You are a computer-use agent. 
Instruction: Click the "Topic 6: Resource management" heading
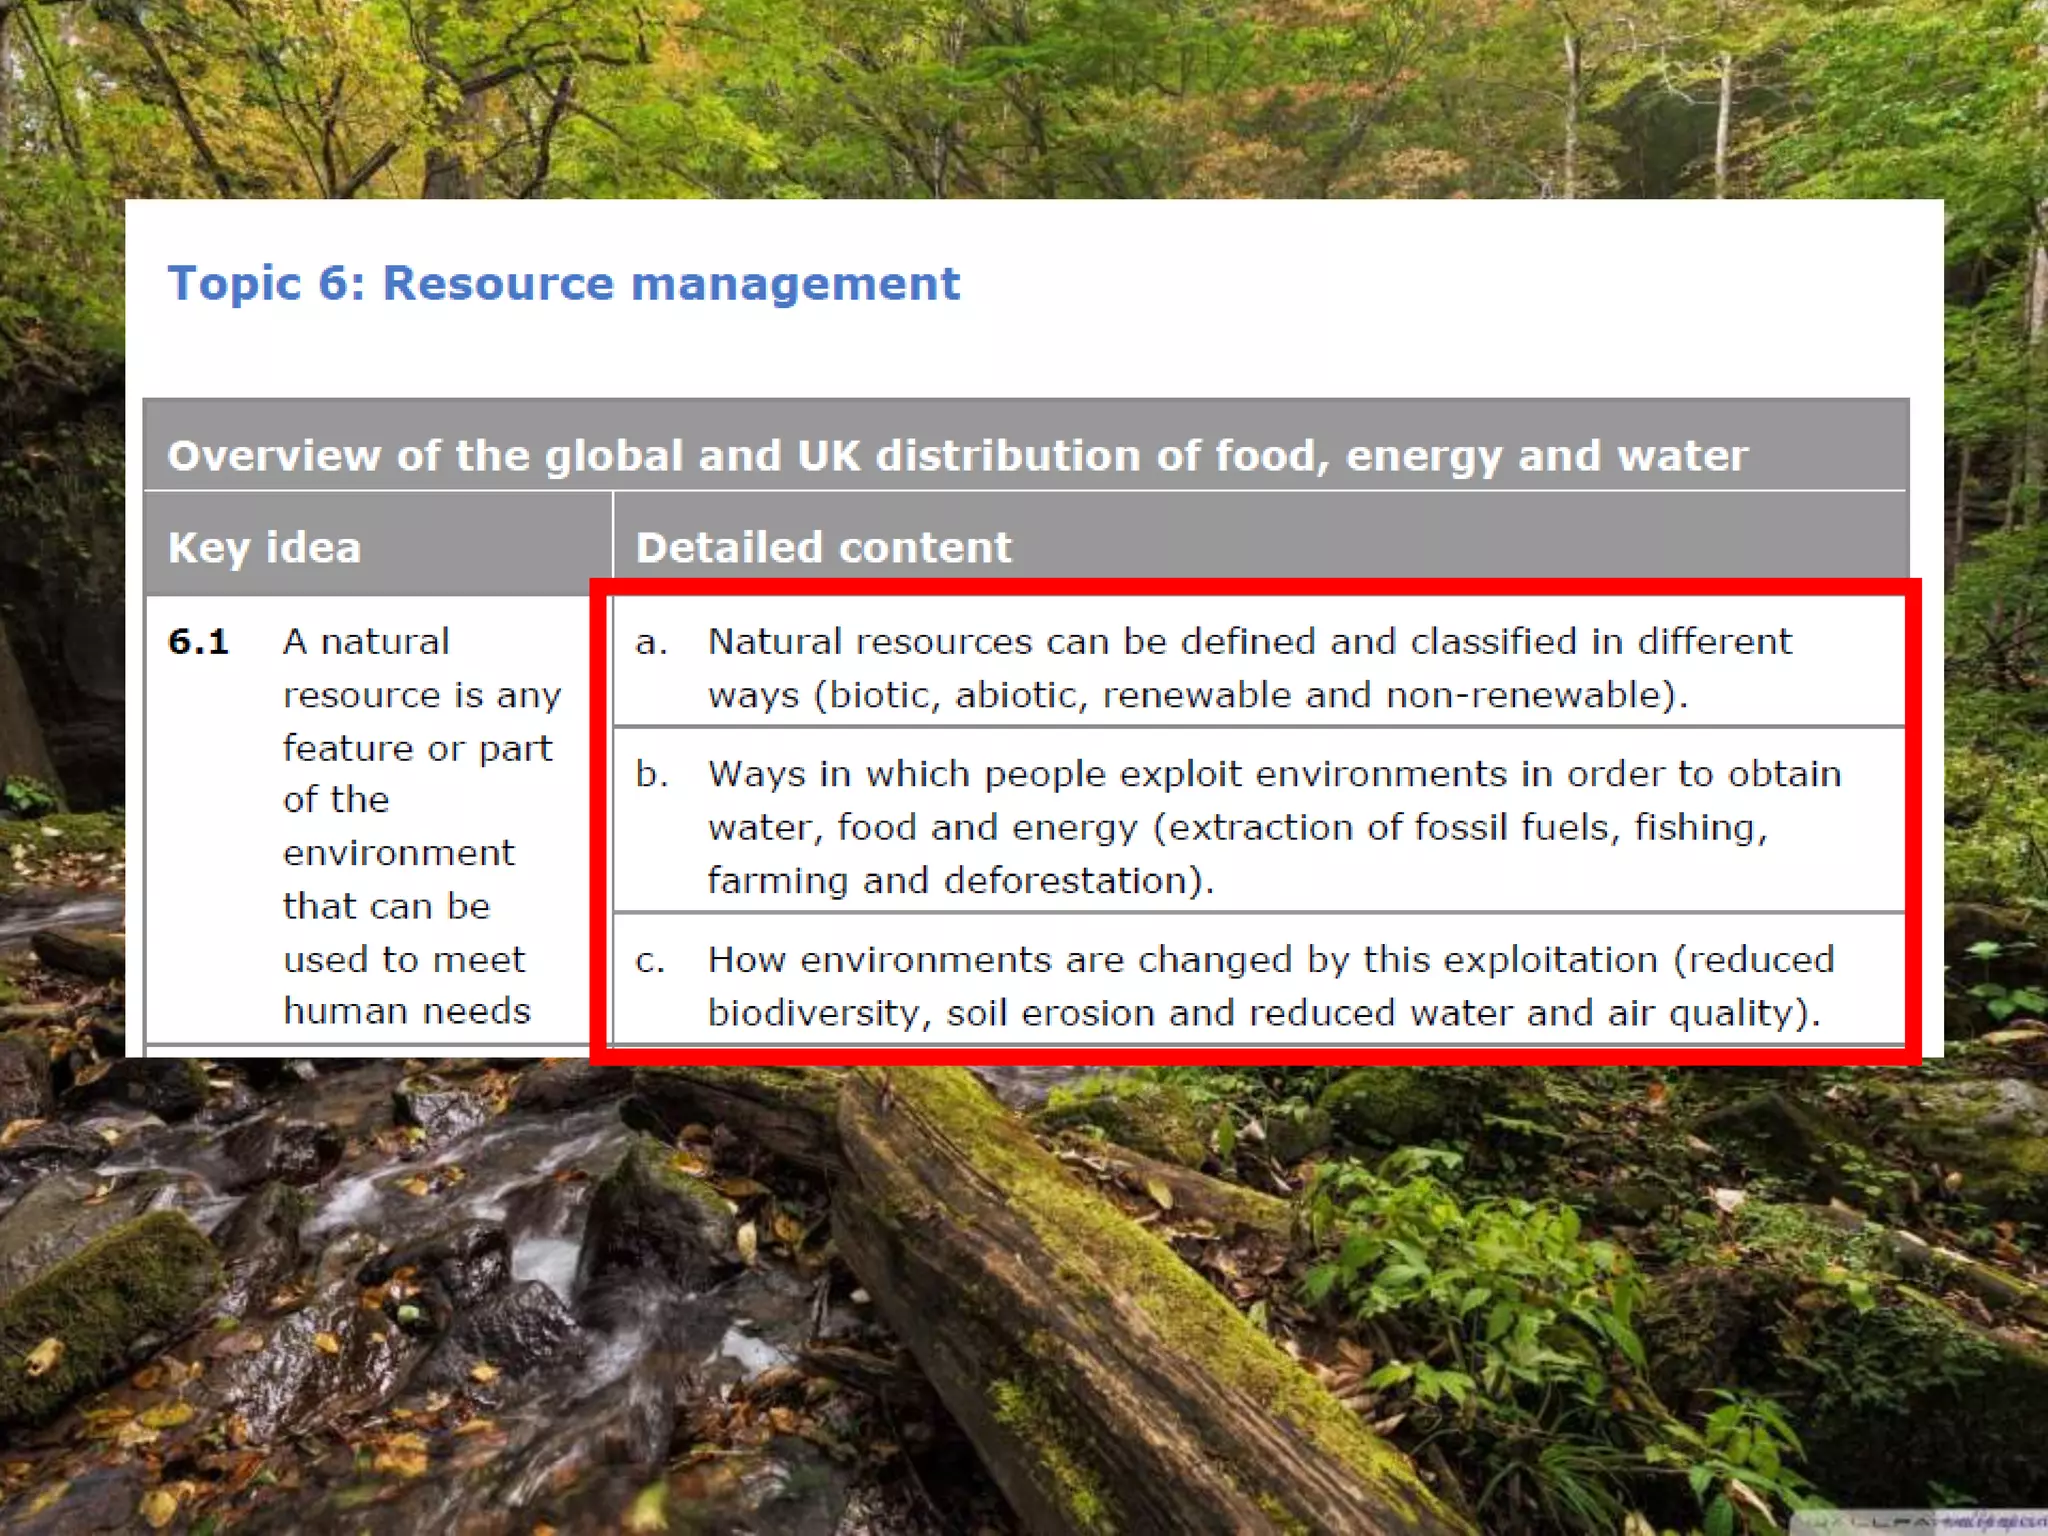(563, 283)
